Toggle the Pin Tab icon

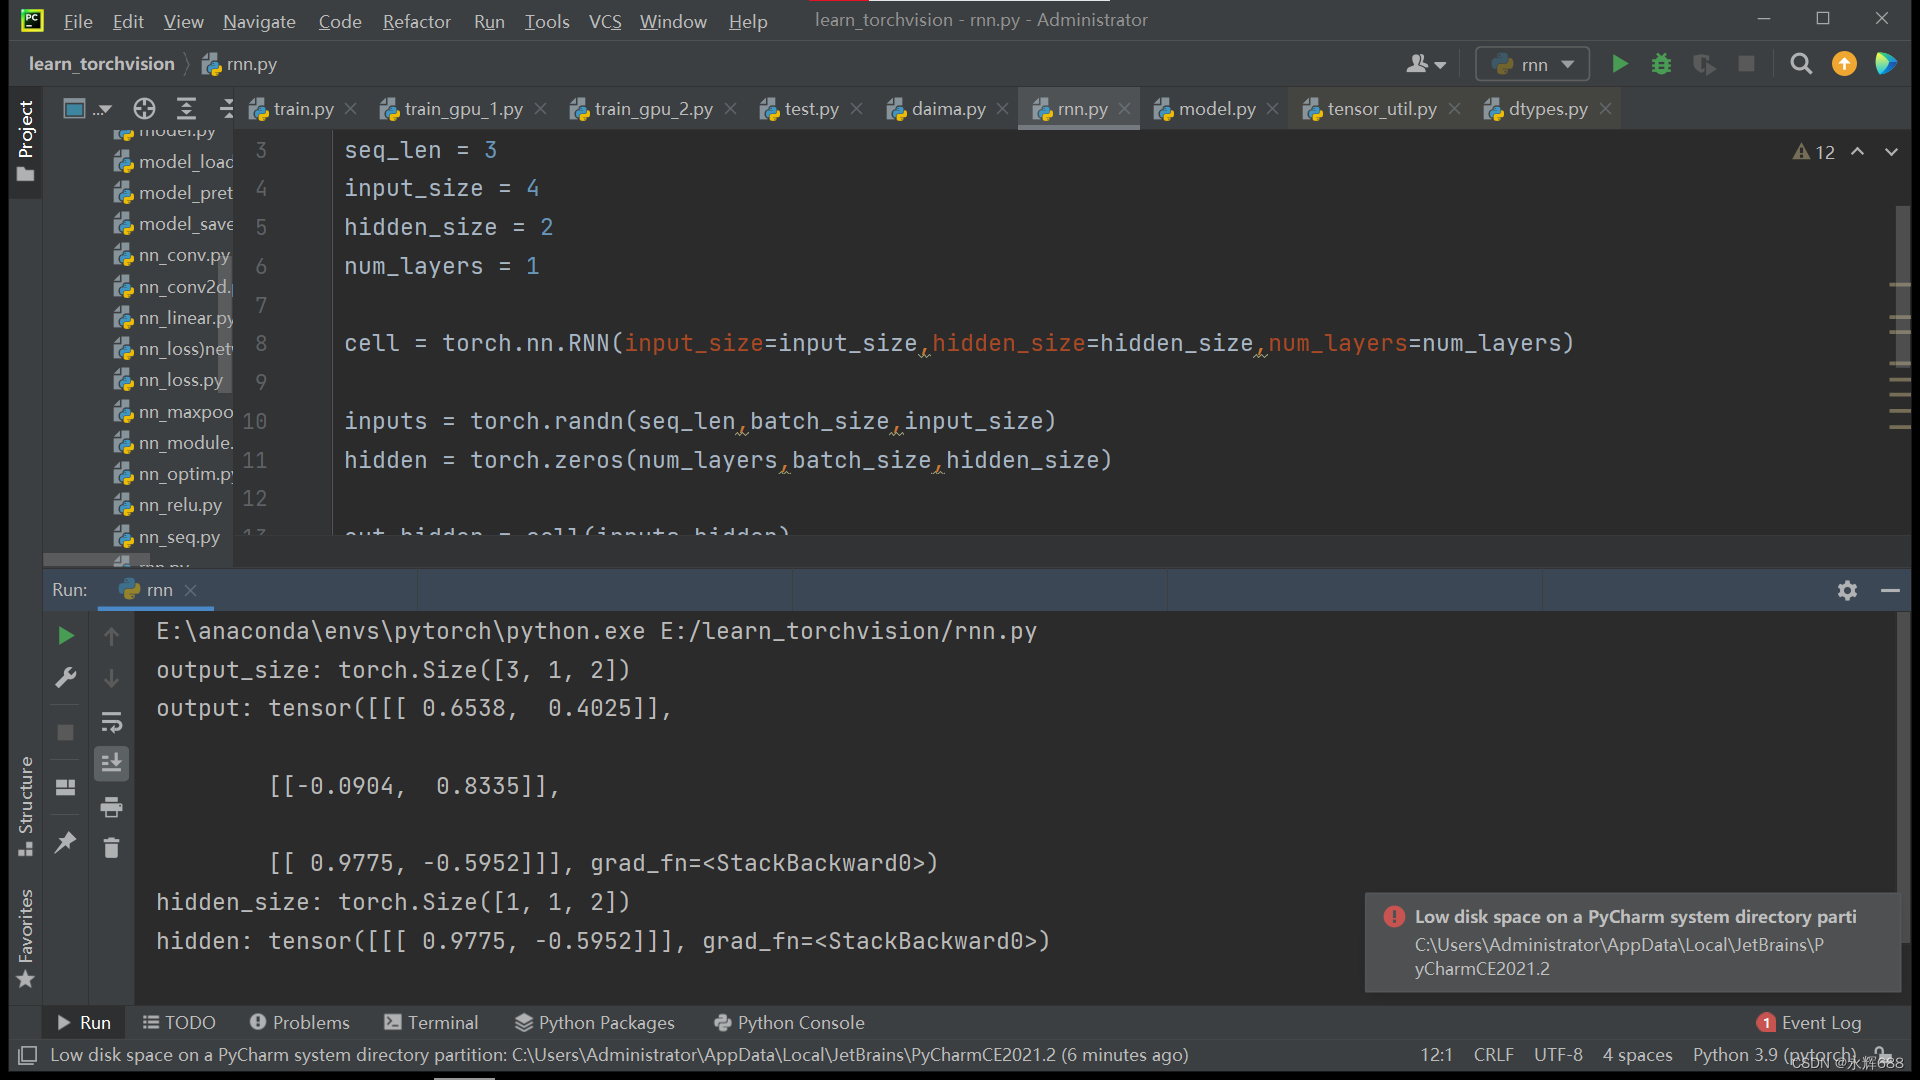coord(66,842)
